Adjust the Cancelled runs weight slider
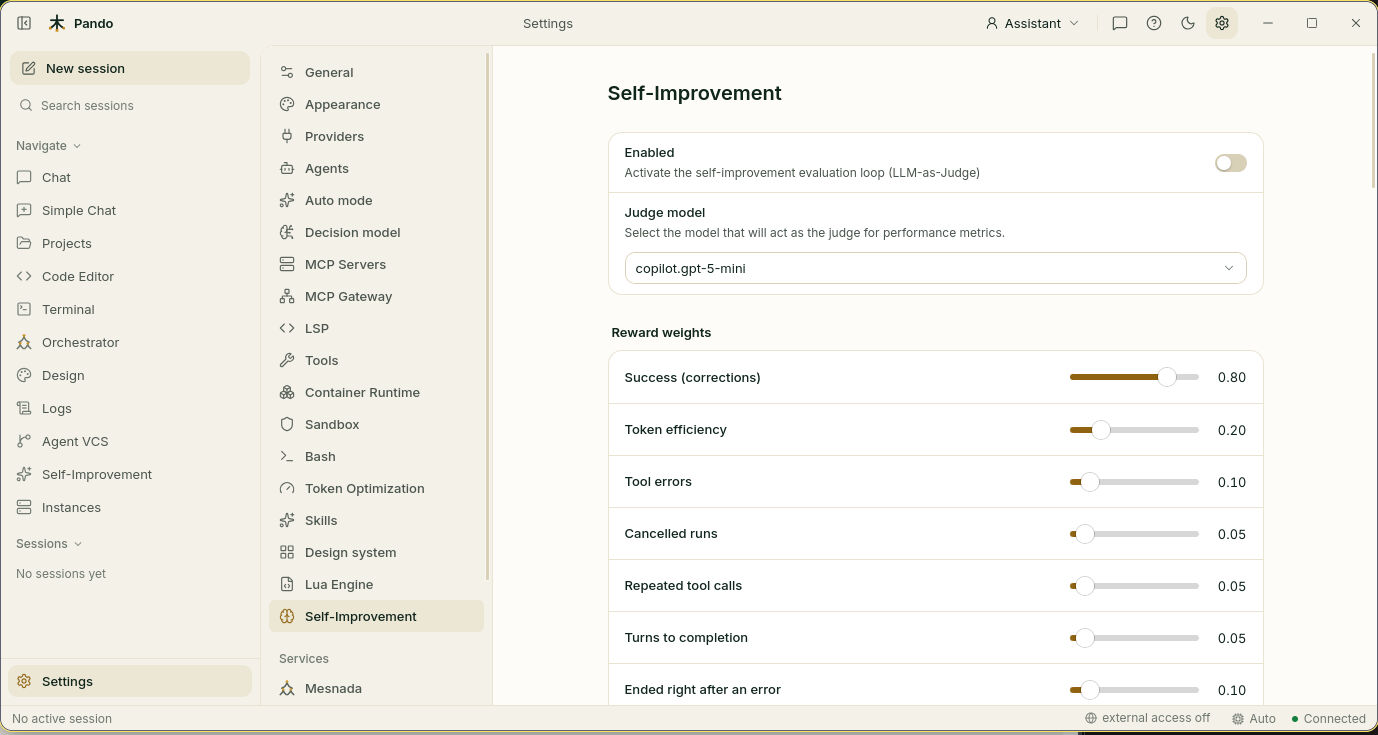 point(1134,533)
